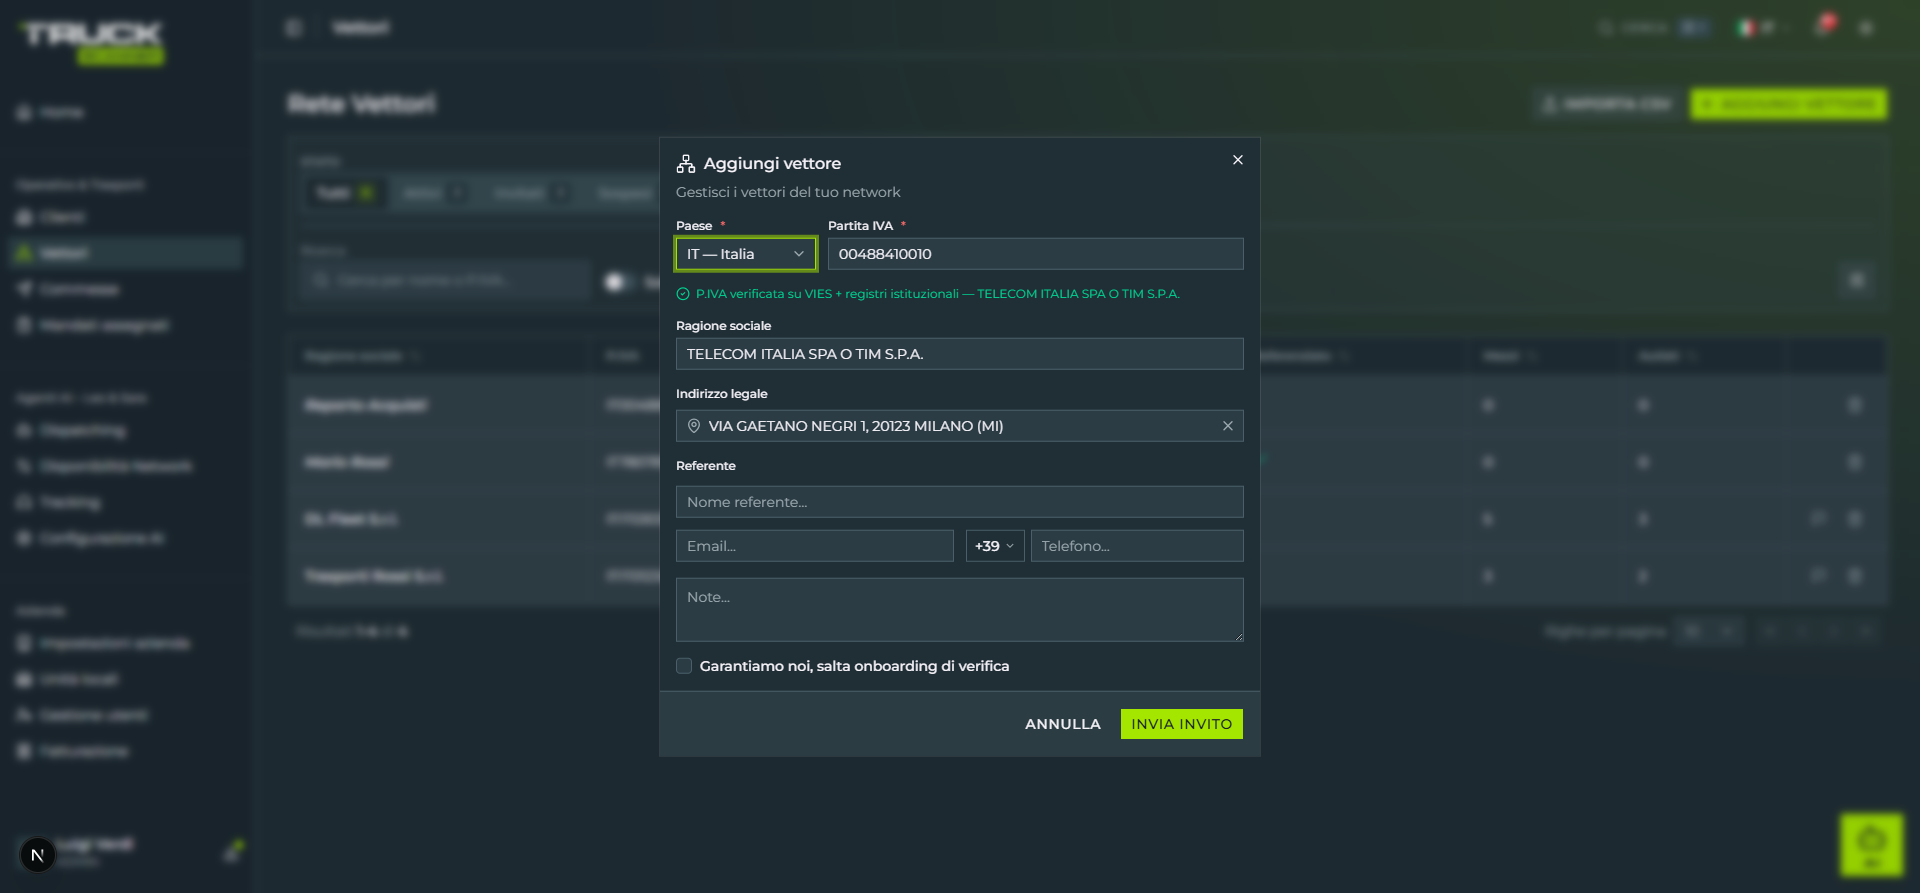The width and height of the screenshot is (1920, 893).
Task: Click the location pin icon in address field
Action: coord(694,426)
